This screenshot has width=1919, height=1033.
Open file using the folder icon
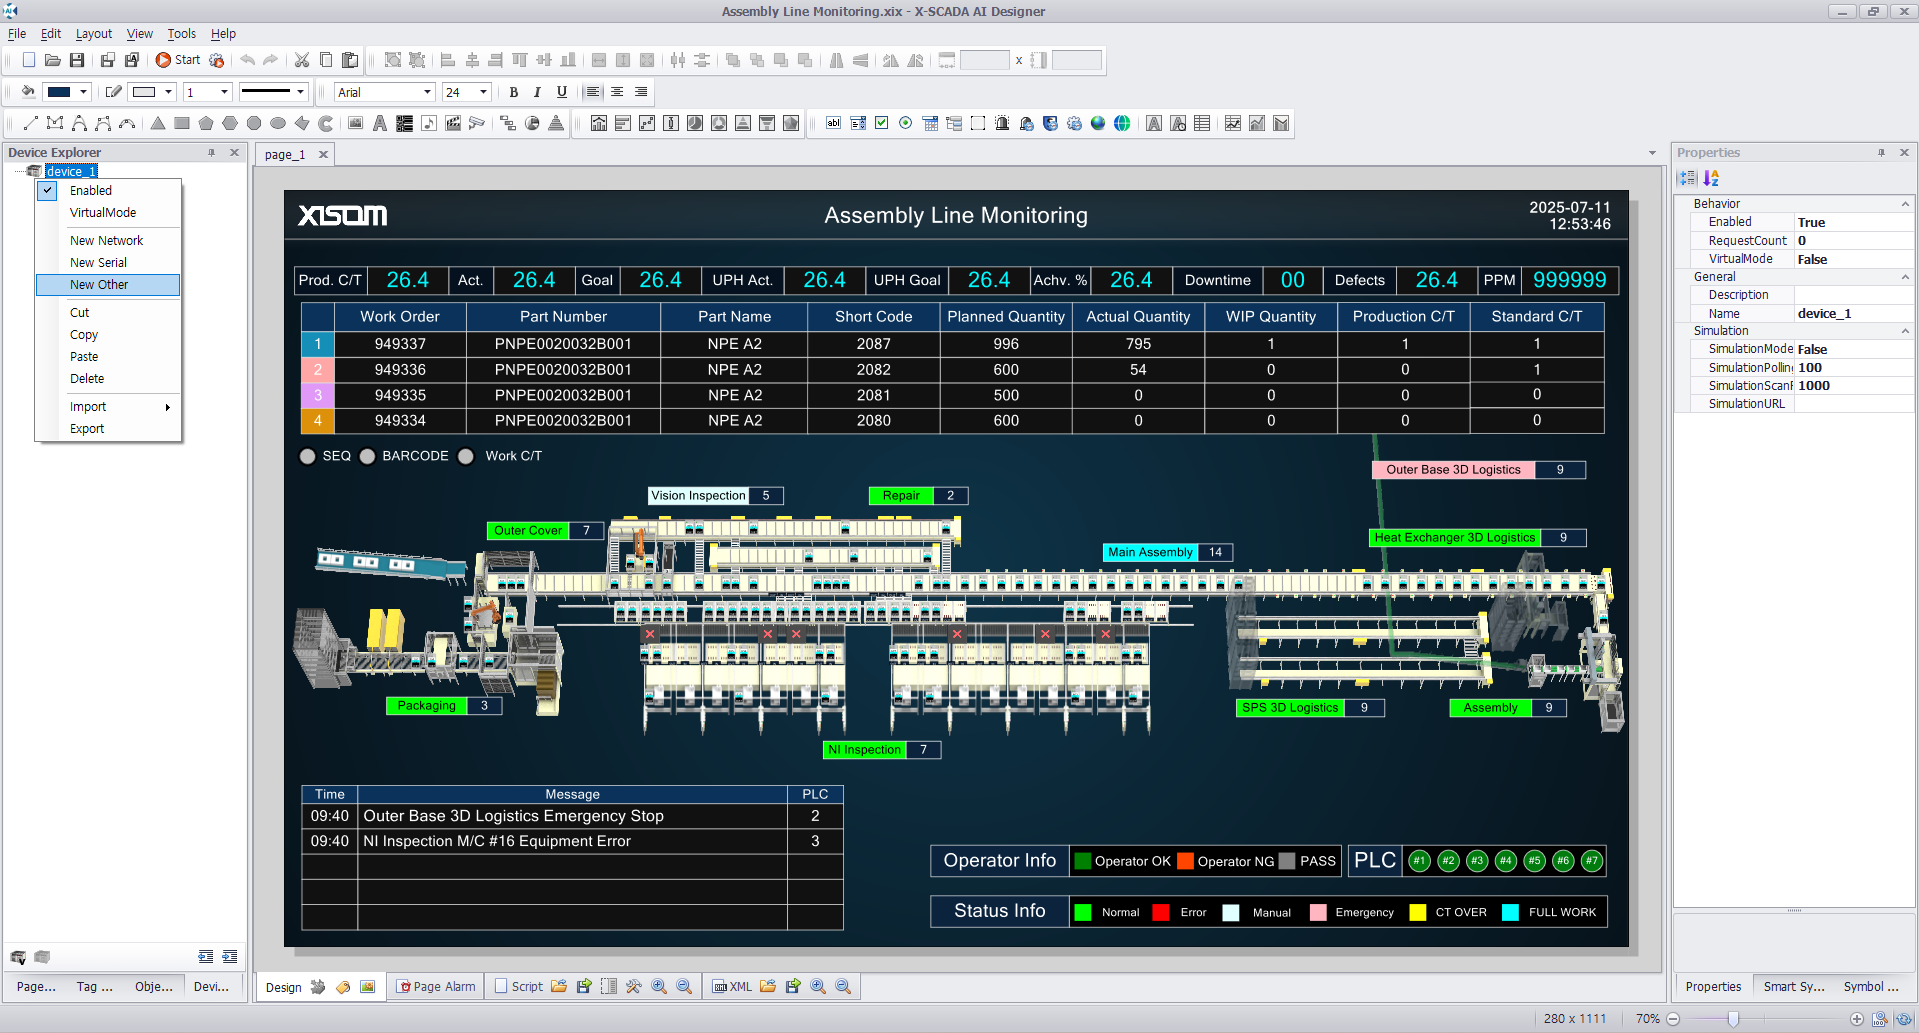click(x=53, y=60)
